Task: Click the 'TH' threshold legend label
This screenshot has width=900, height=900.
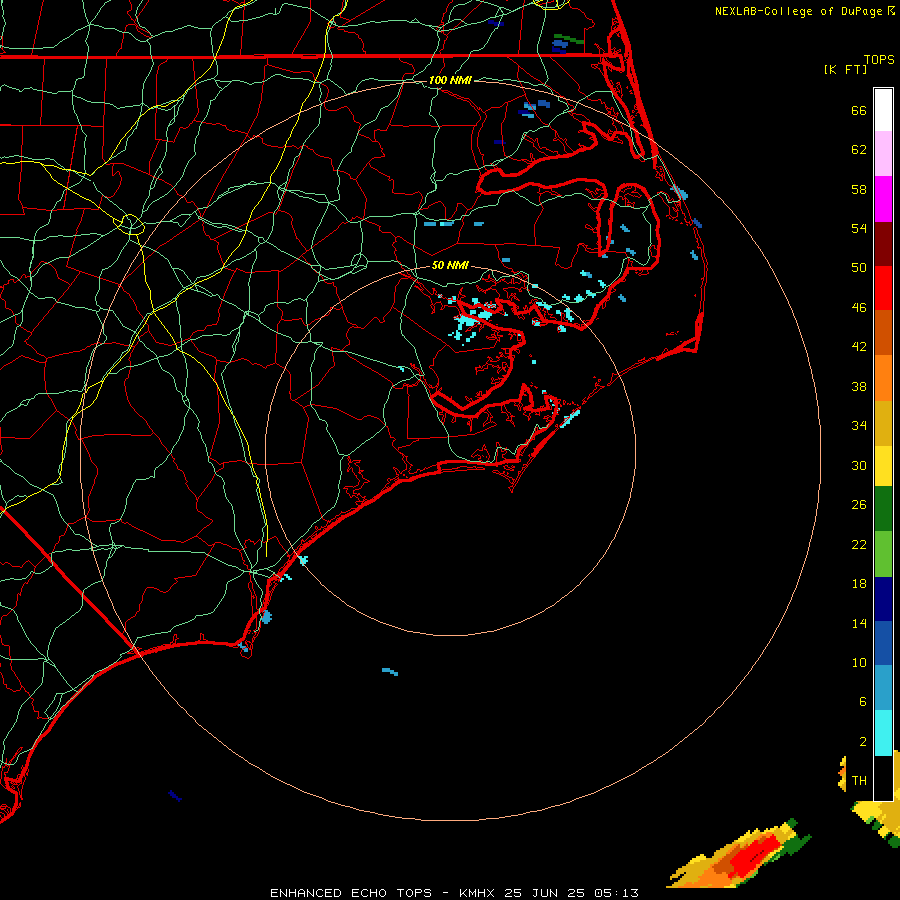Action: coord(859,780)
